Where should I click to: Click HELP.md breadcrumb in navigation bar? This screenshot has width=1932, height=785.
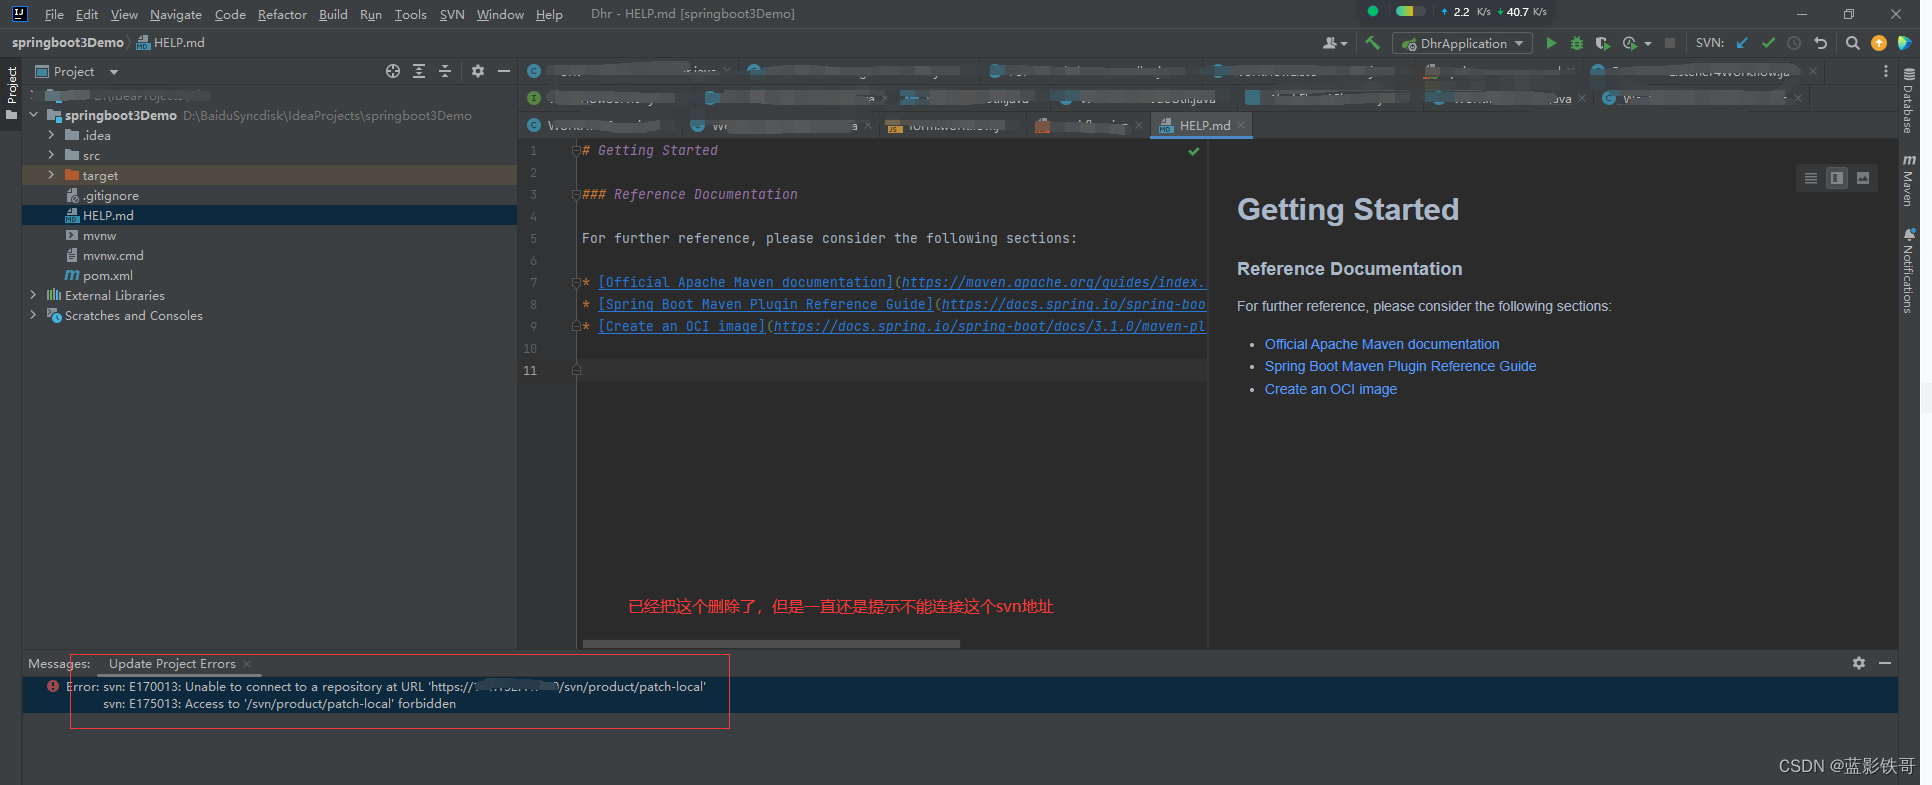pyautogui.click(x=170, y=43)
